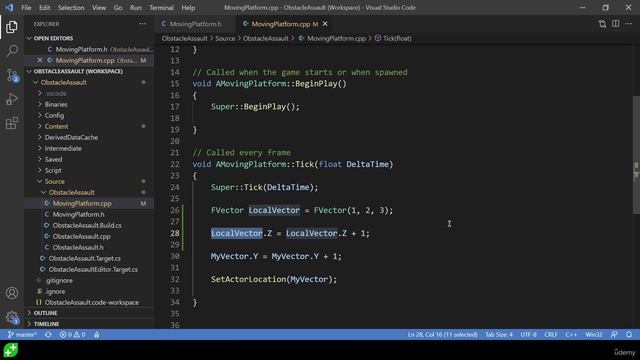Open the Selection menu
This screenshot has height=360, width=640.
(71, 8)
